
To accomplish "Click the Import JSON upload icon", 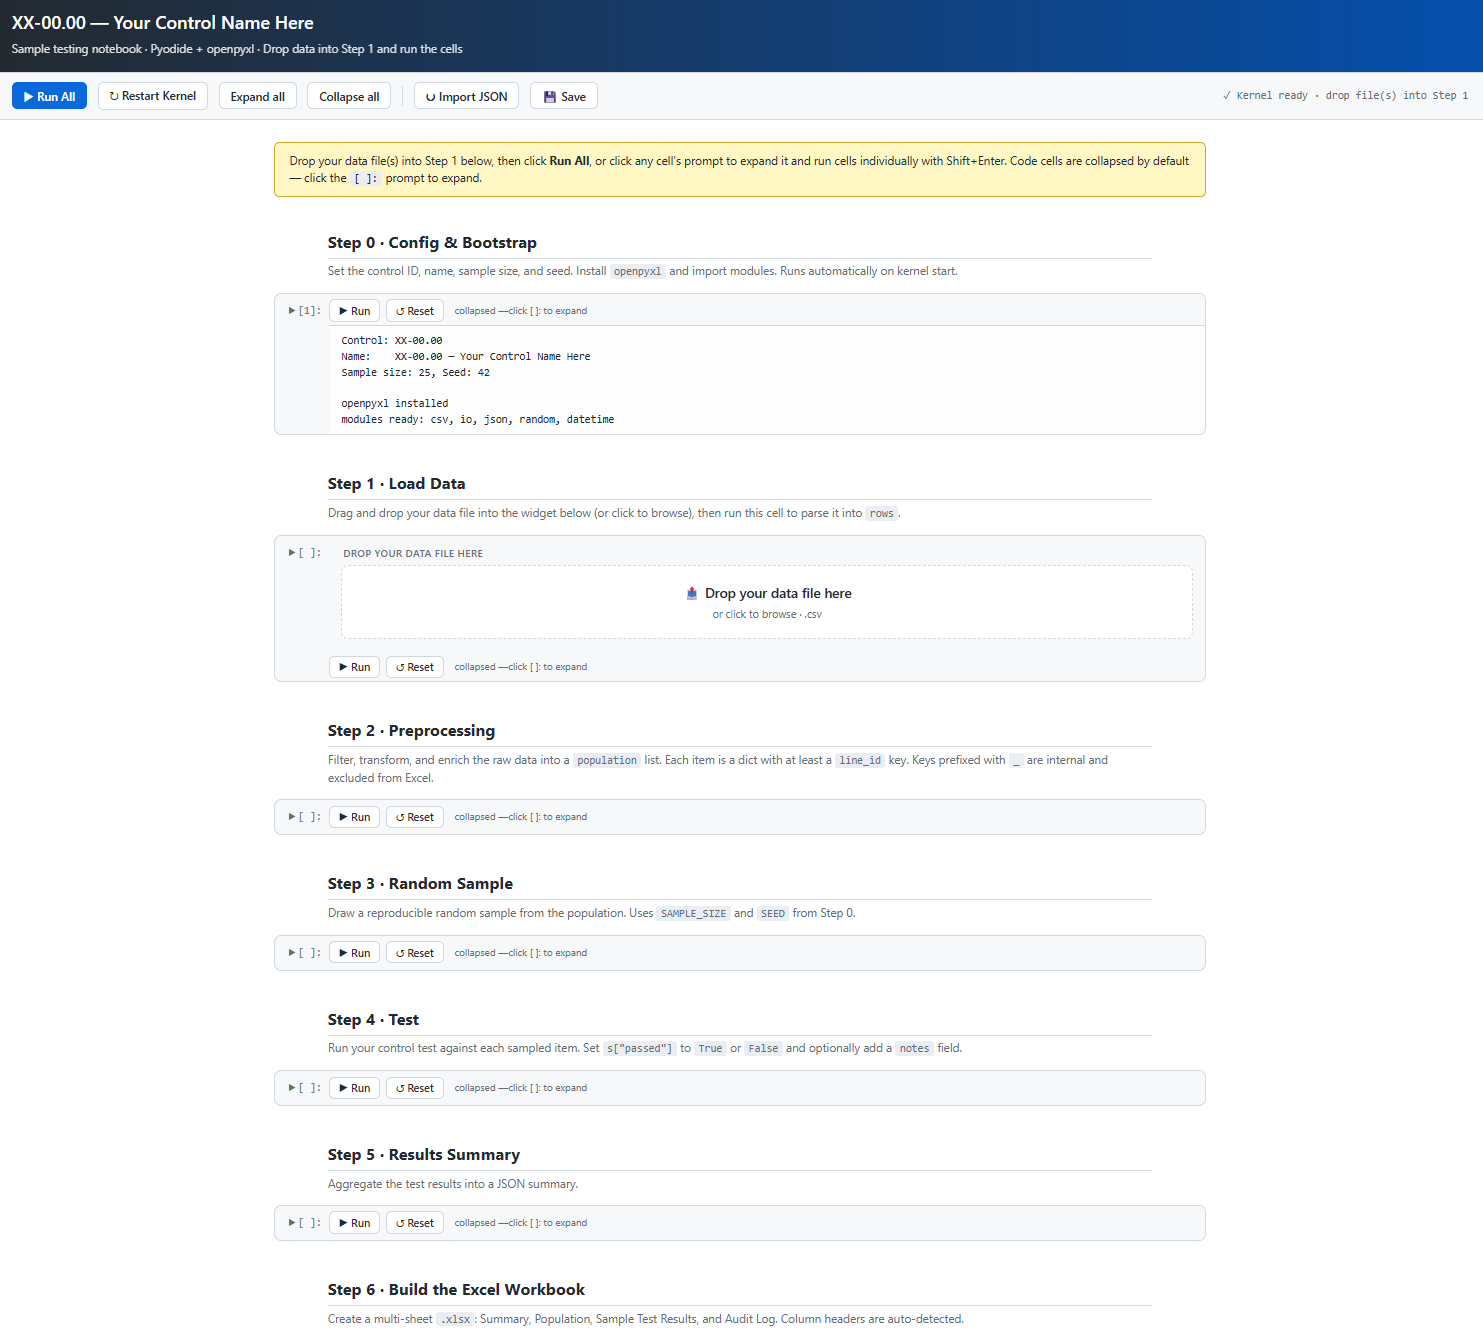I will pos(430,96).
